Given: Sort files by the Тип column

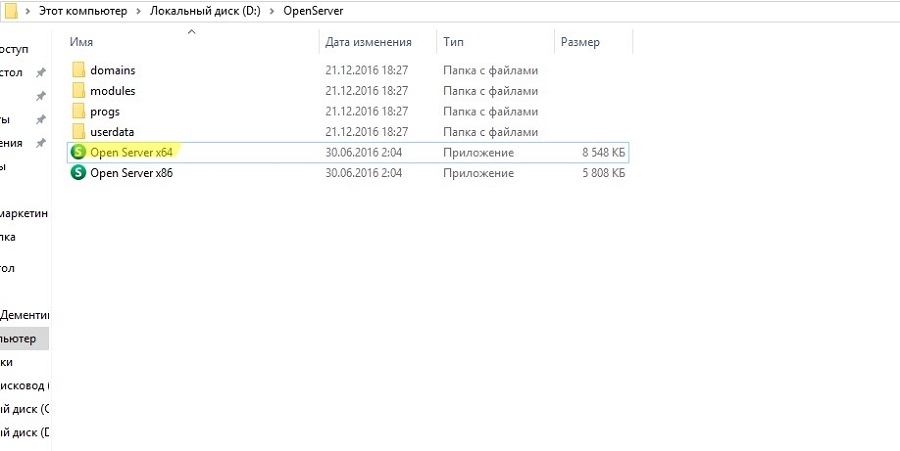Looking at the screenshot, I should (453, 42).
